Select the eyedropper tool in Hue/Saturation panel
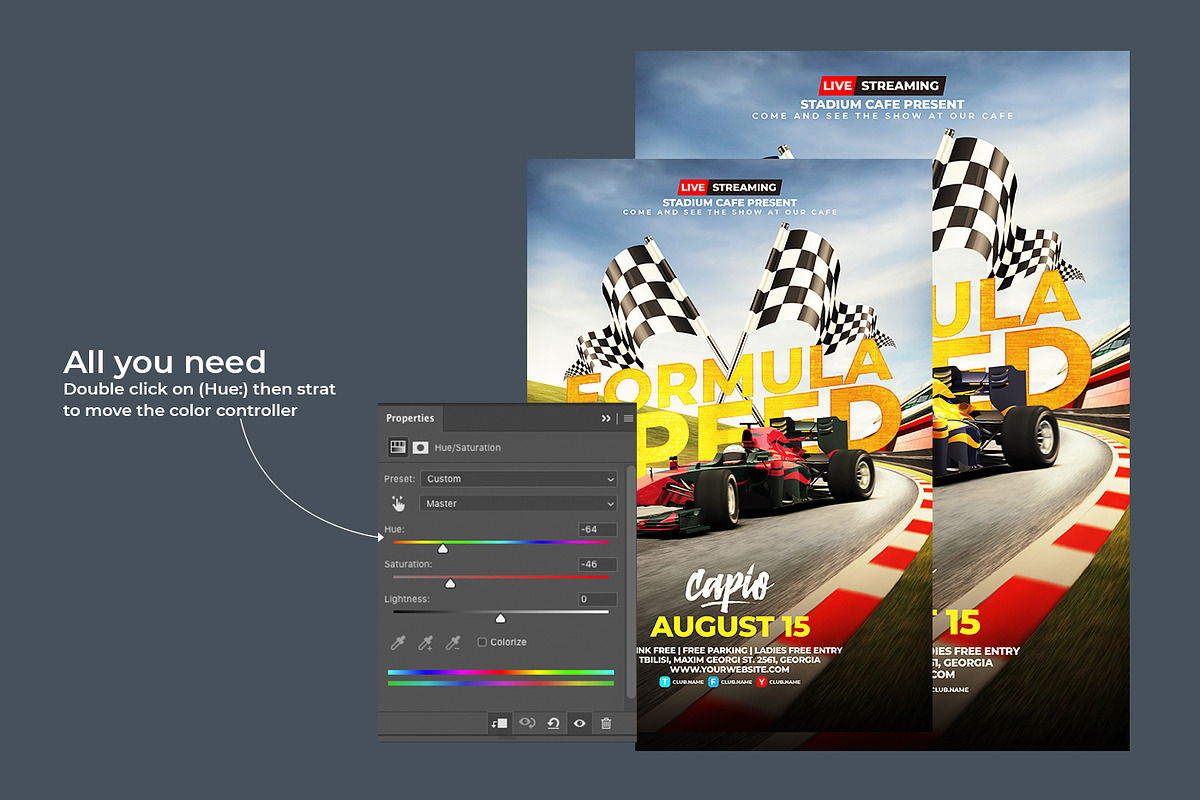Viewport: 1200px width, 800px height. pos(398,643)
